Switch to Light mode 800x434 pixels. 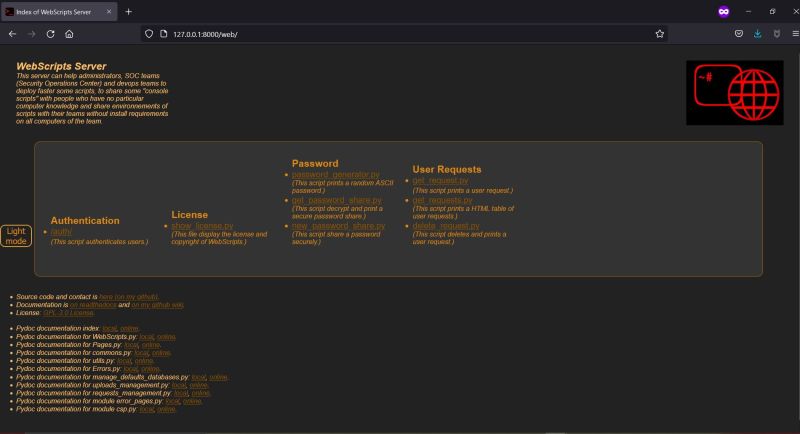pos(16,236)
